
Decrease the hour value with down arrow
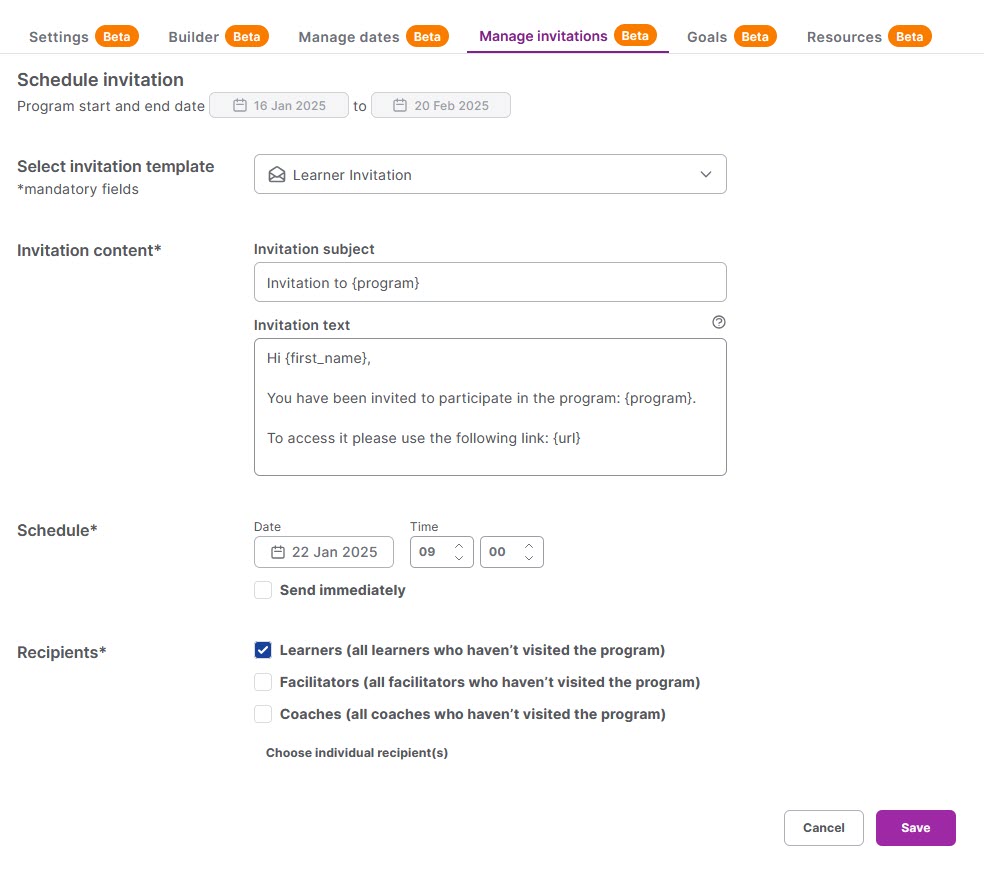tap(459, 558)
